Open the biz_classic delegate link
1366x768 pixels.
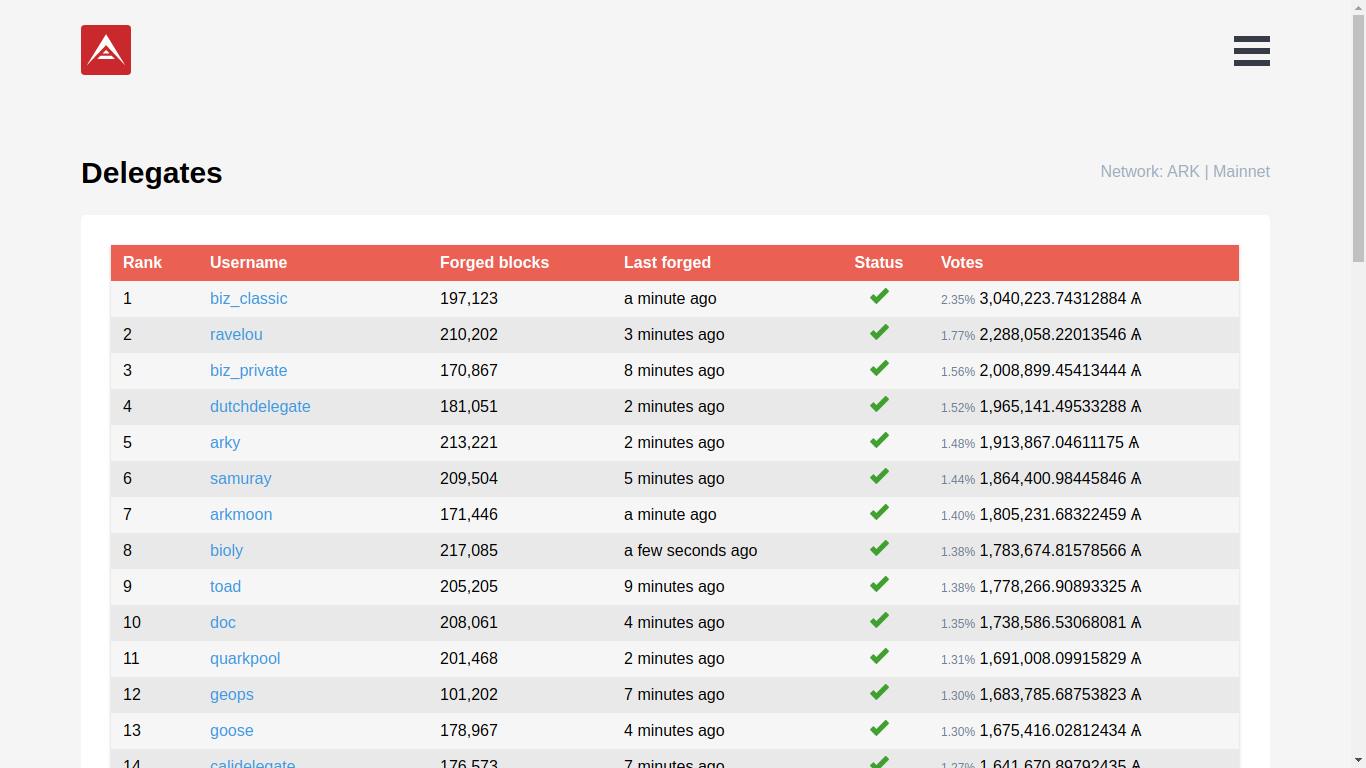[x=248, y=299]
